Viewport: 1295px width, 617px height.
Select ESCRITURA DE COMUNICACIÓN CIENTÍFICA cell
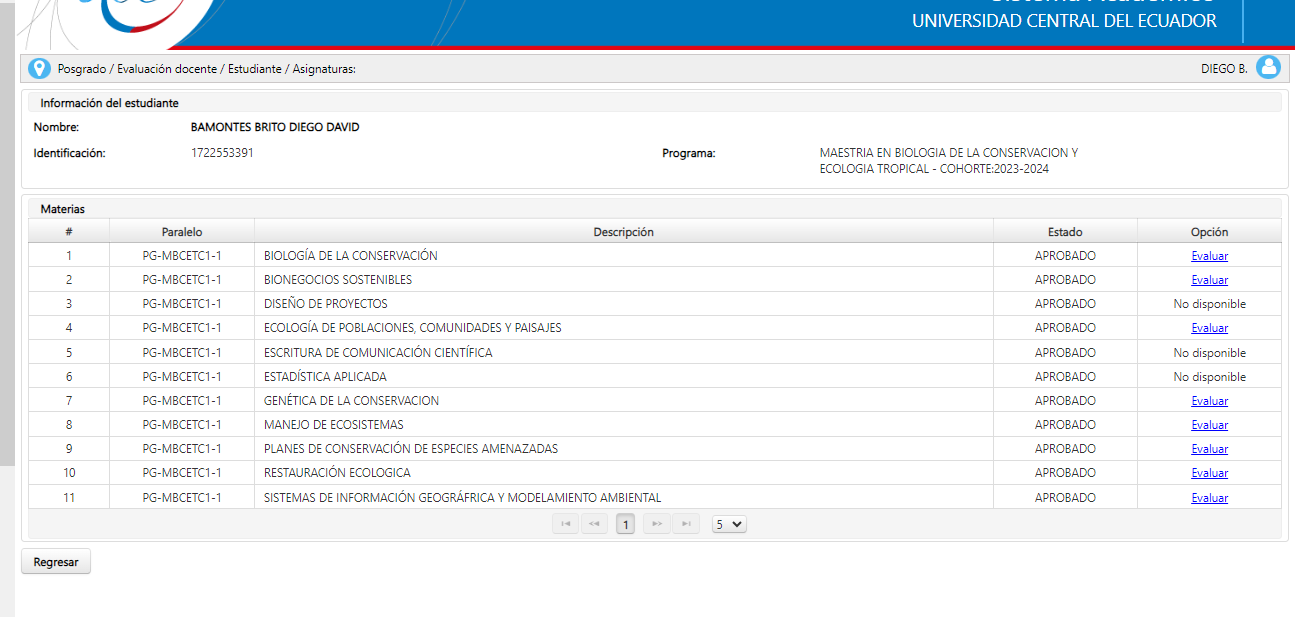pyautogui.click(x=623, y=352)
